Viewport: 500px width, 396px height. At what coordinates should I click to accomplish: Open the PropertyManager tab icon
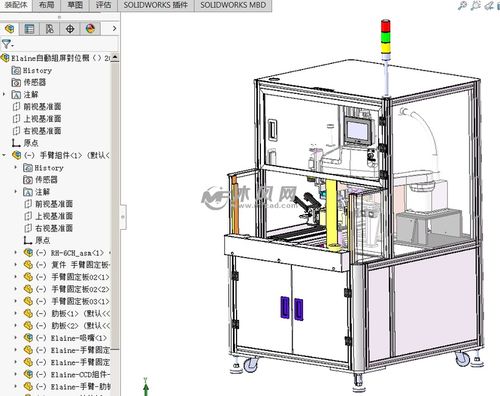point(29,29)
